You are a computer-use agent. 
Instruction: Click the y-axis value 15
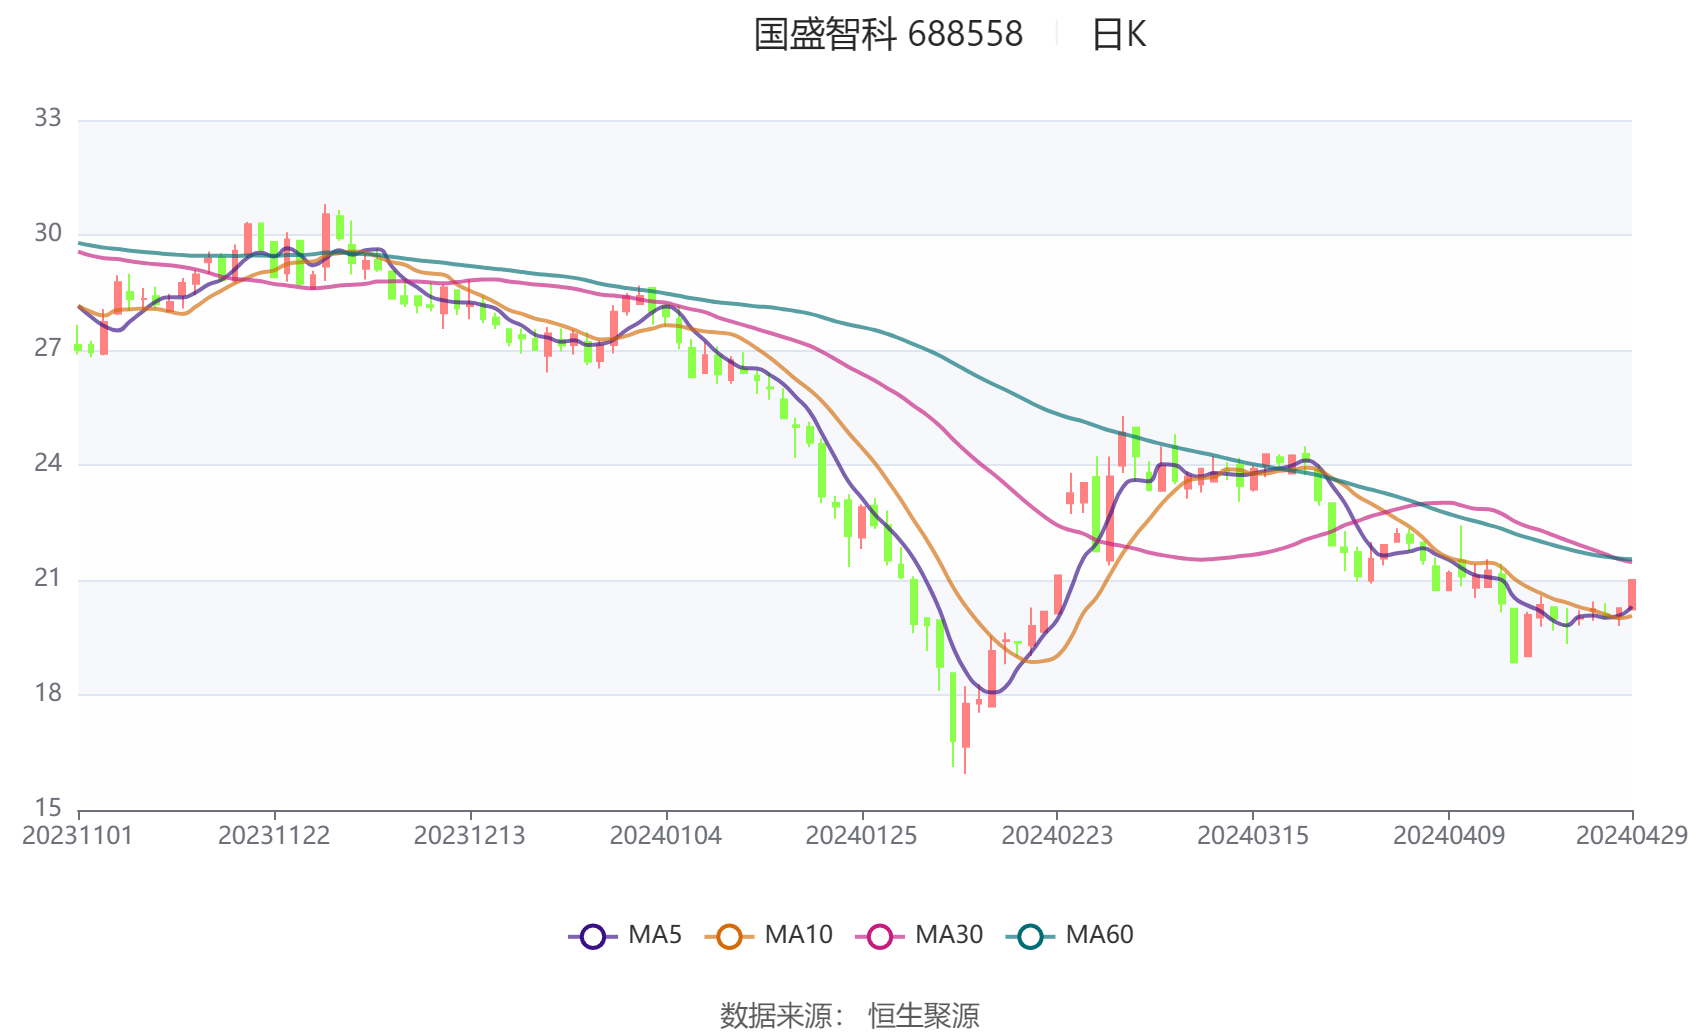[x=48, y=809]
